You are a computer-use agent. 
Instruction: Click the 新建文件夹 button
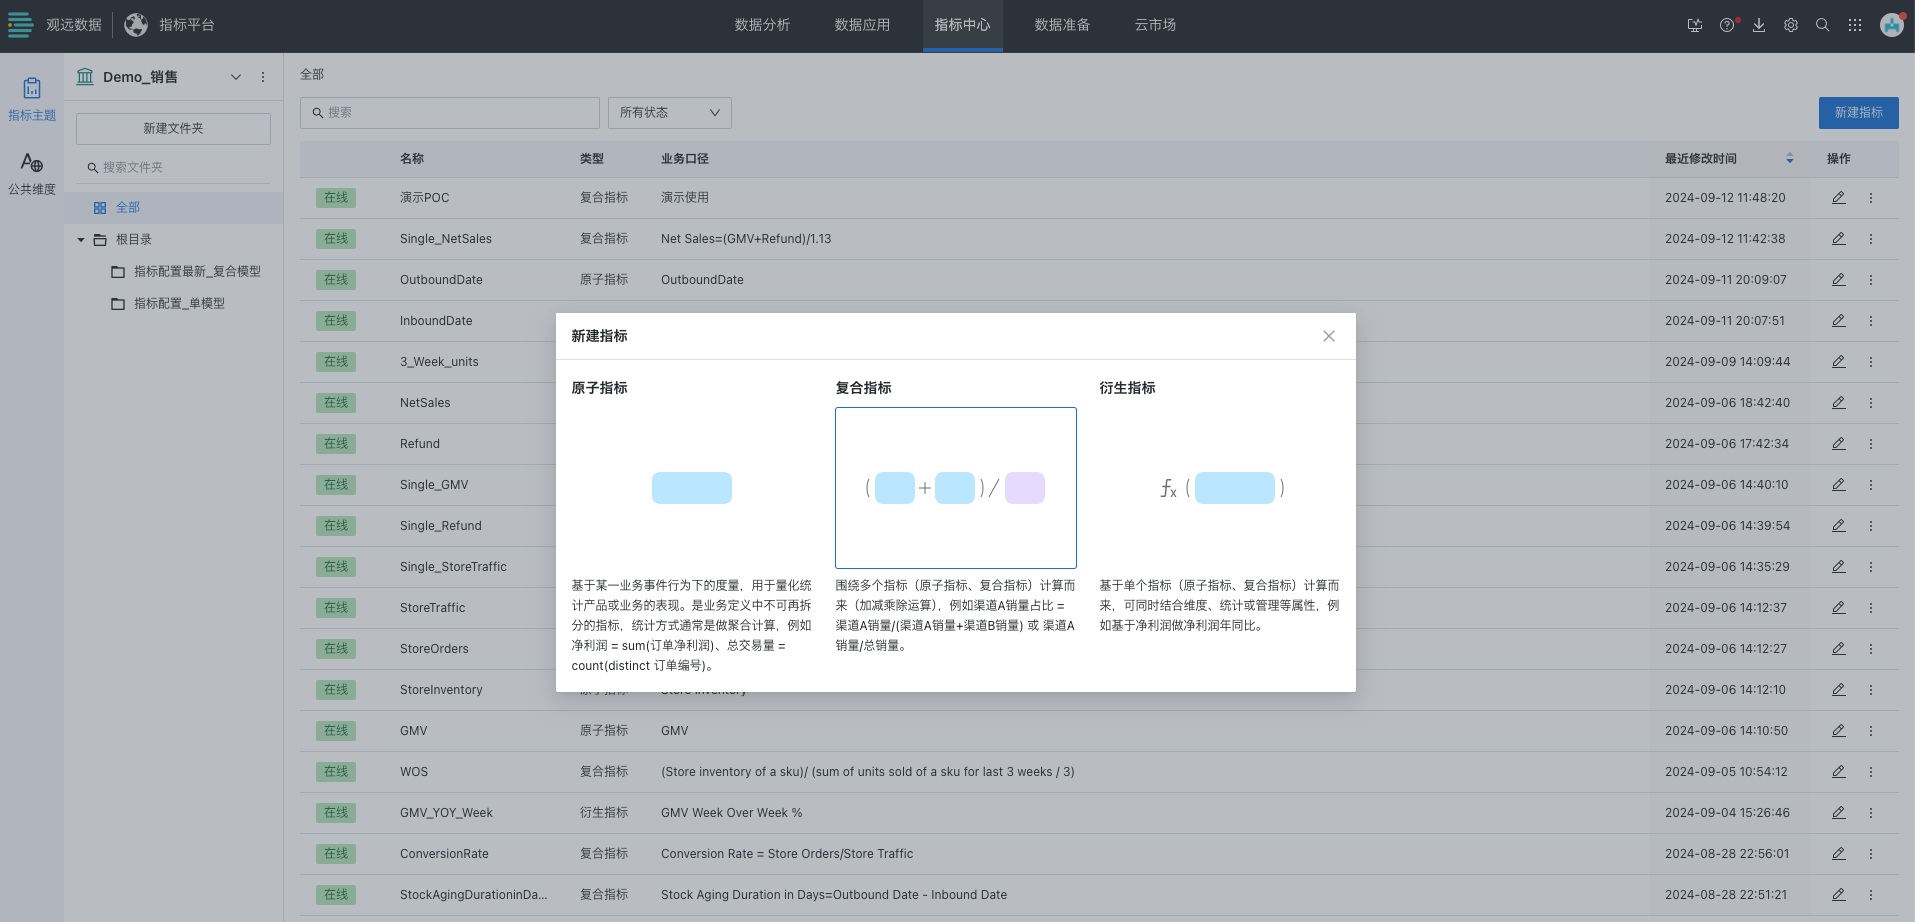172,128
